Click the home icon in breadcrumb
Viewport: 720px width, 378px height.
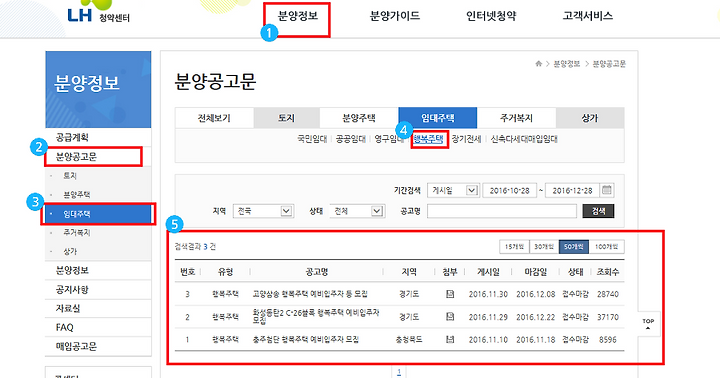(x=539, y=63)
